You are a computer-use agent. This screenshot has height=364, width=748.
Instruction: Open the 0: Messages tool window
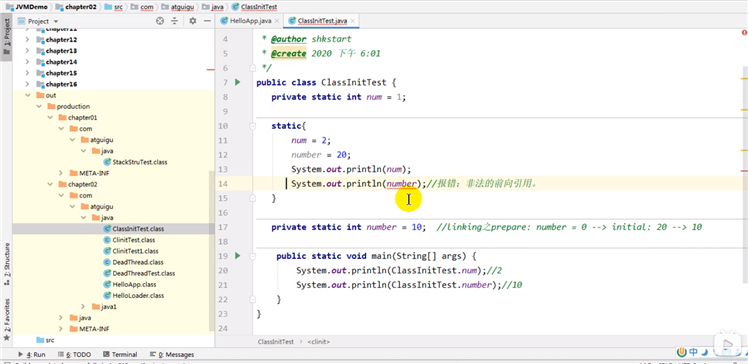pyautogui.click(x=172, y=354)
